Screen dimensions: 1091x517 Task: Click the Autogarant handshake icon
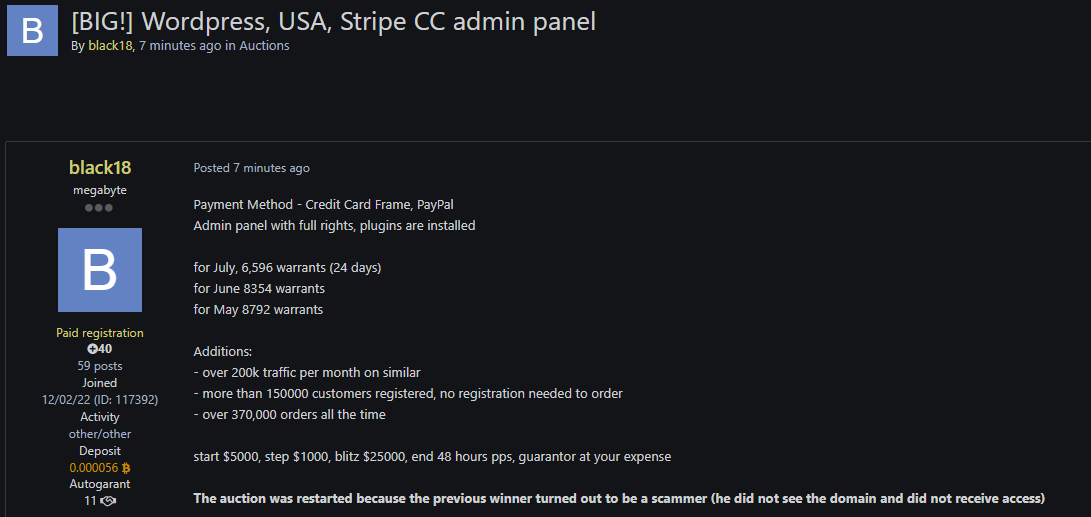109,501
